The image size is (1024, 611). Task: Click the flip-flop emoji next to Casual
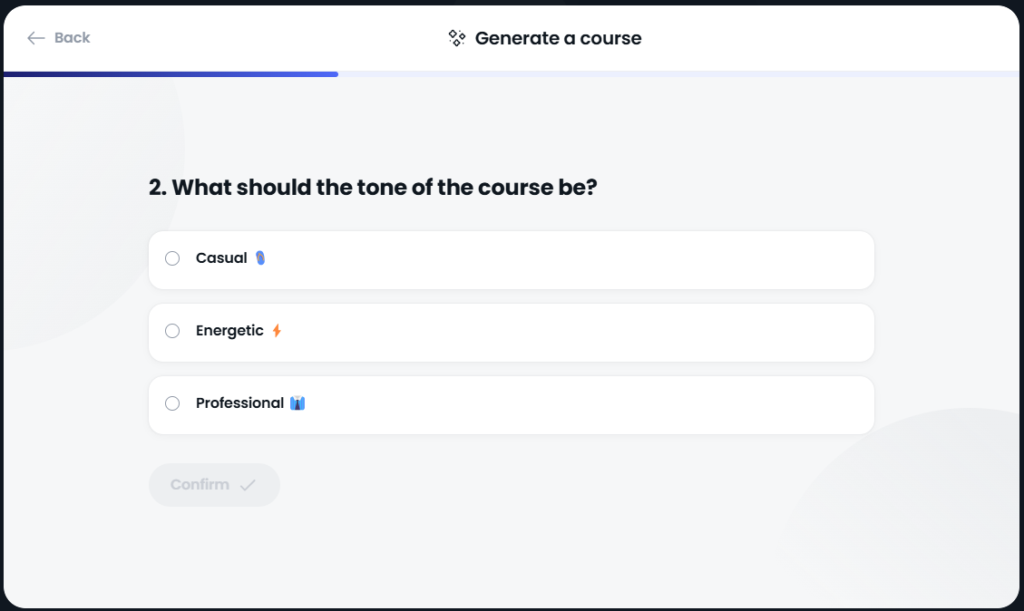261,258
